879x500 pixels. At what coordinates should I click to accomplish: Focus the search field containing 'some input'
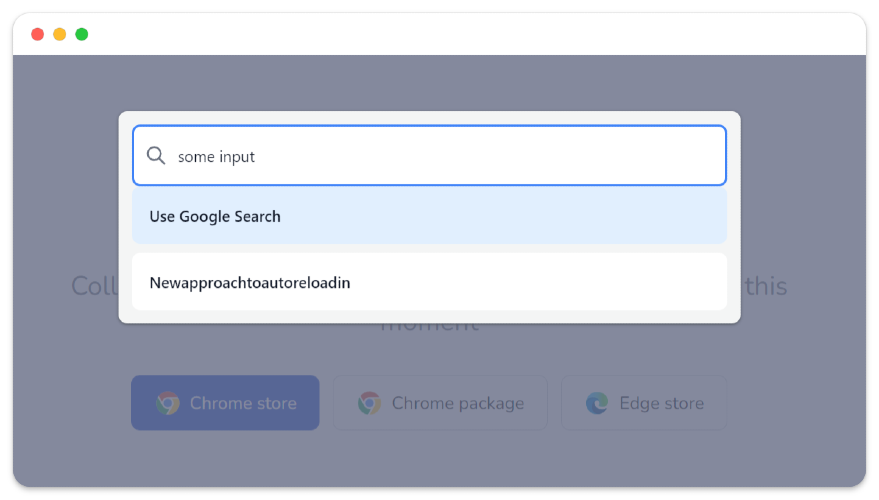click(x=429, y=155)
